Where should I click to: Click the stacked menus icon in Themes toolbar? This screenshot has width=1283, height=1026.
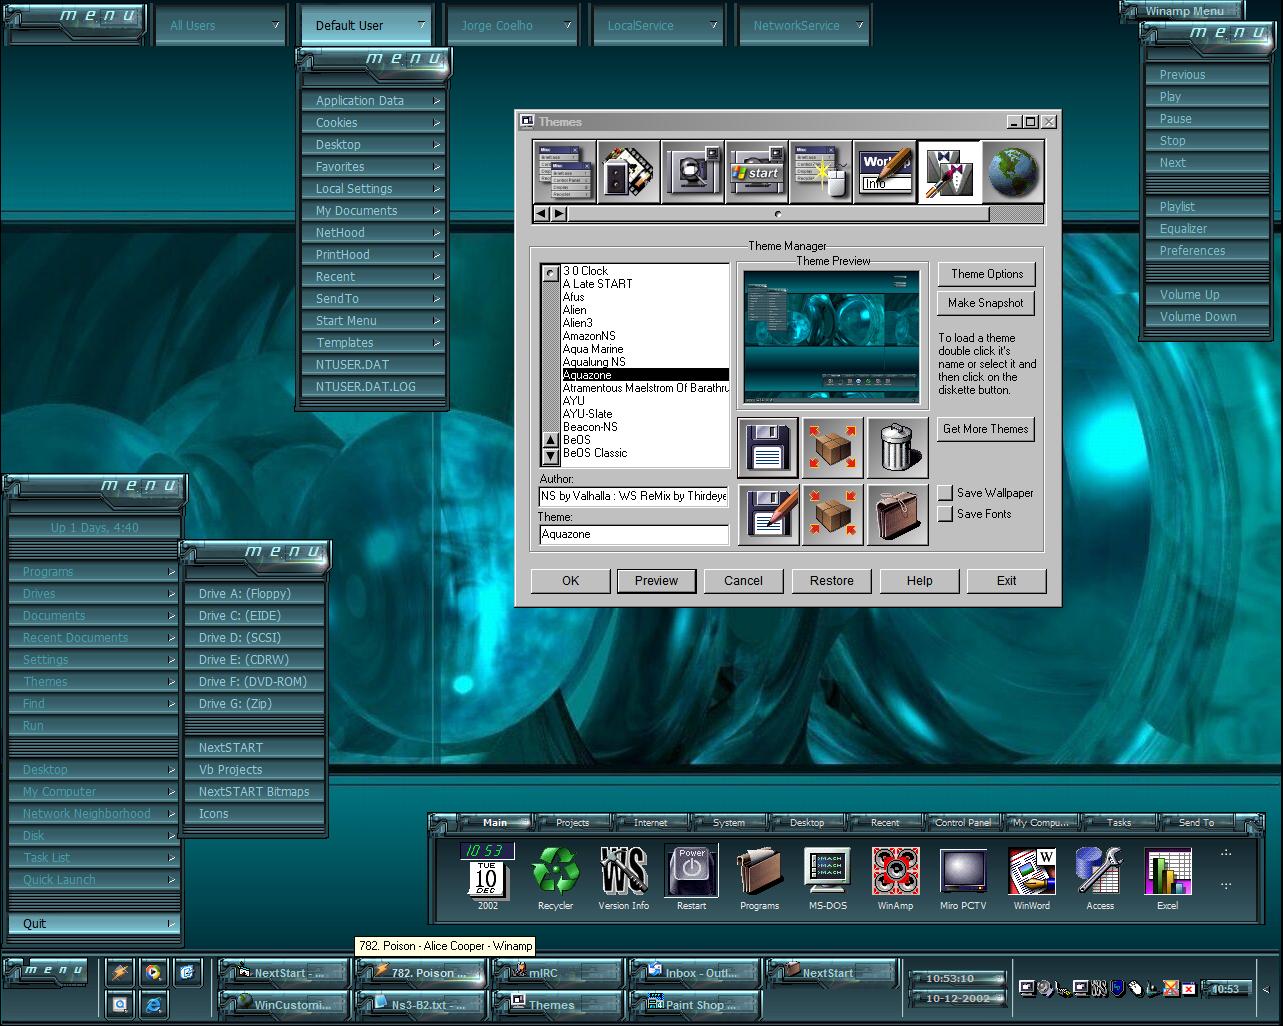[564, 172]
